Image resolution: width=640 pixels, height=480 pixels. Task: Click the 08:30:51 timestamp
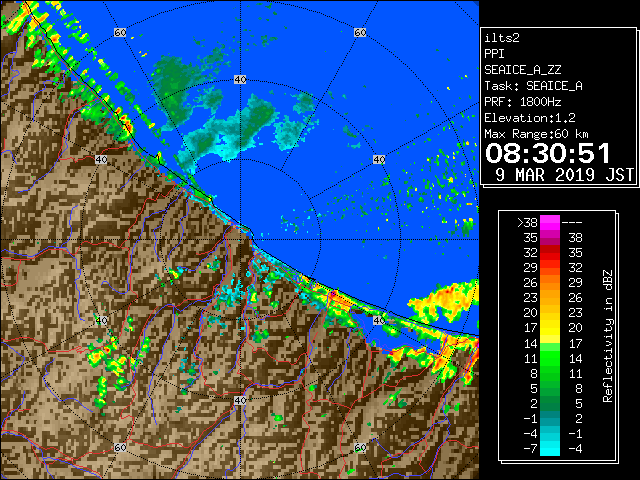[548, 153]
